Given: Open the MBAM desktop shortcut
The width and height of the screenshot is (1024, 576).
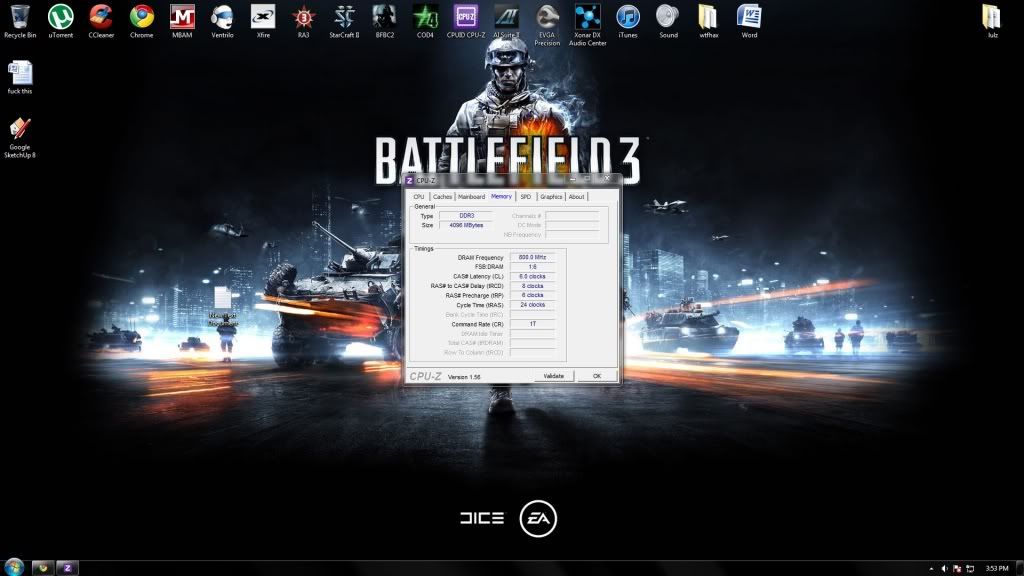Looking at the screenshot, I should [x=182, y=21].
